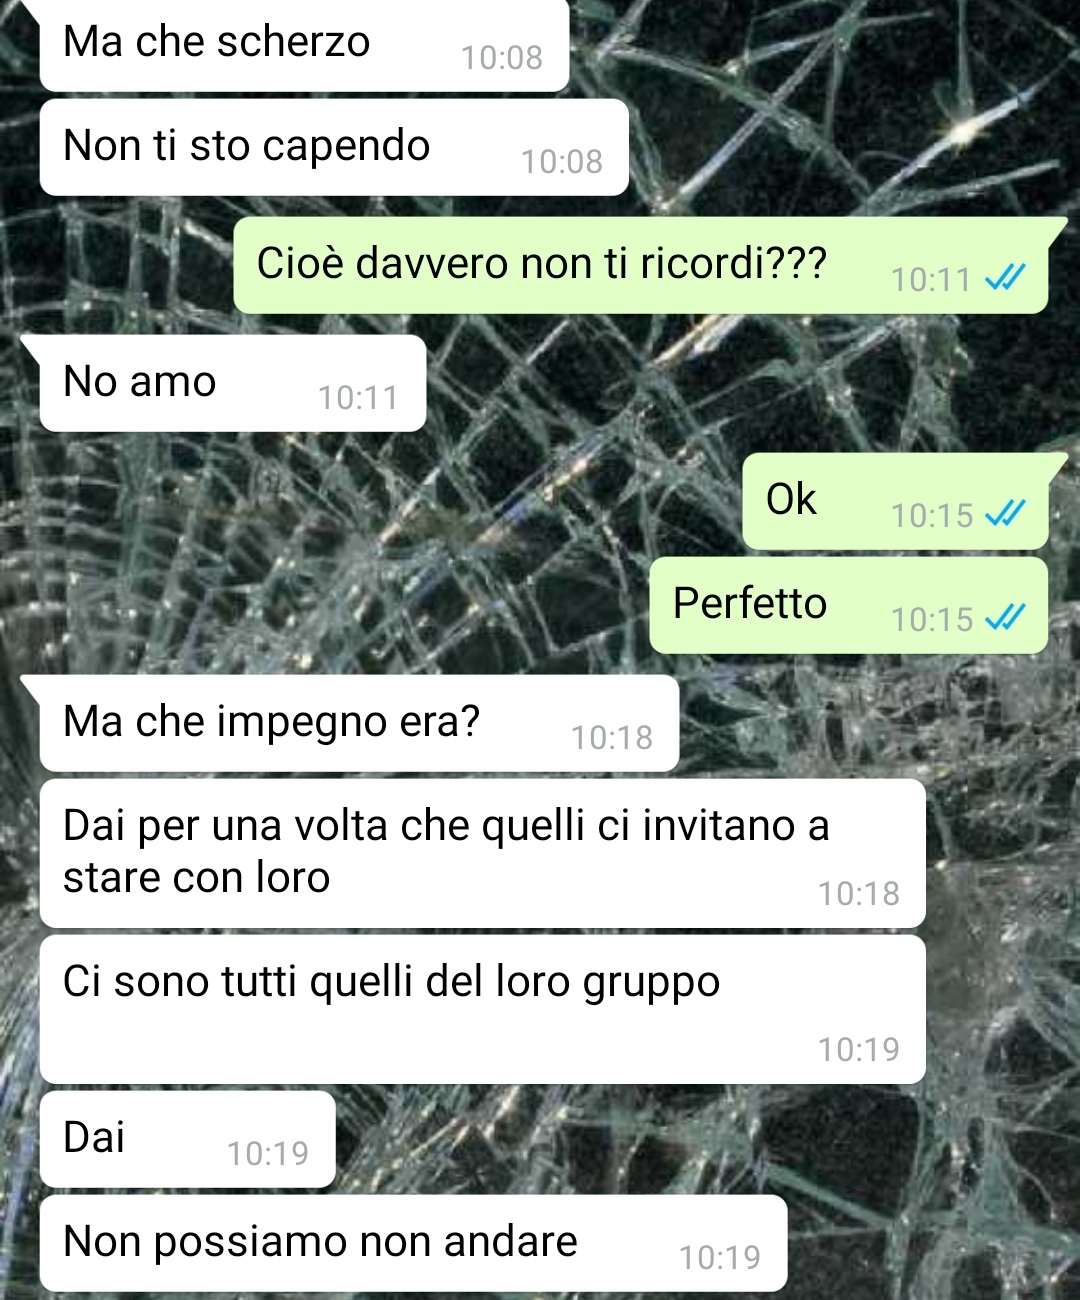Tap the message starting "Dai per una volta"
Screen dimensions: 1080x1300
click(x=482, y=853)
